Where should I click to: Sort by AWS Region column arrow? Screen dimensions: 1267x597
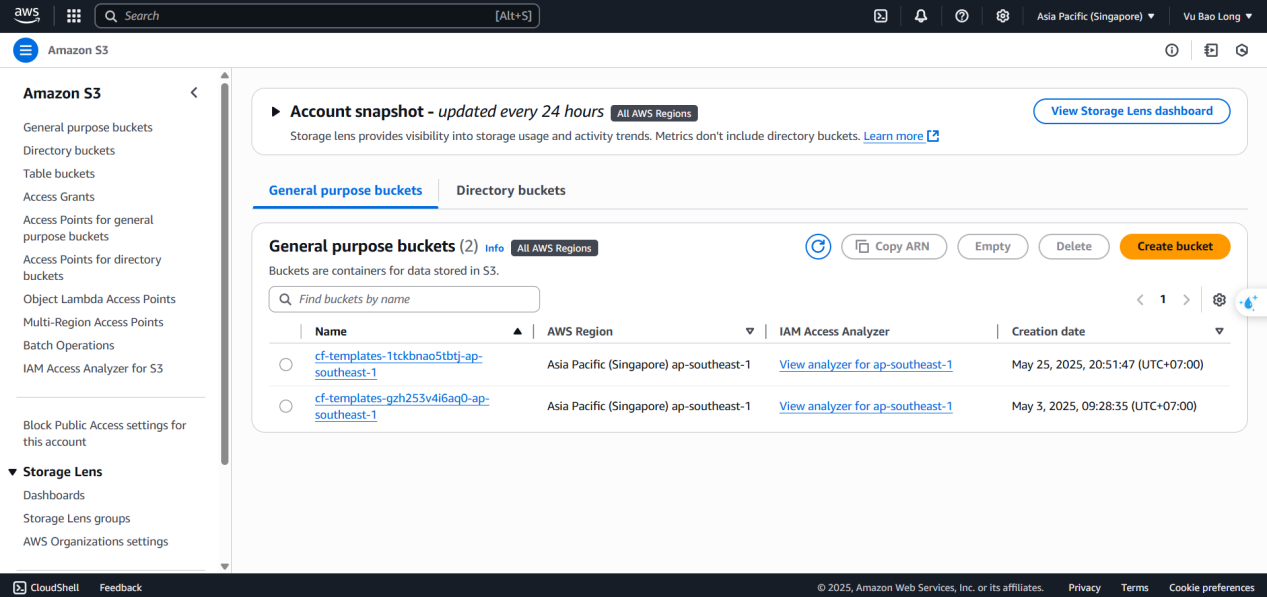click(x=750, y=331)
